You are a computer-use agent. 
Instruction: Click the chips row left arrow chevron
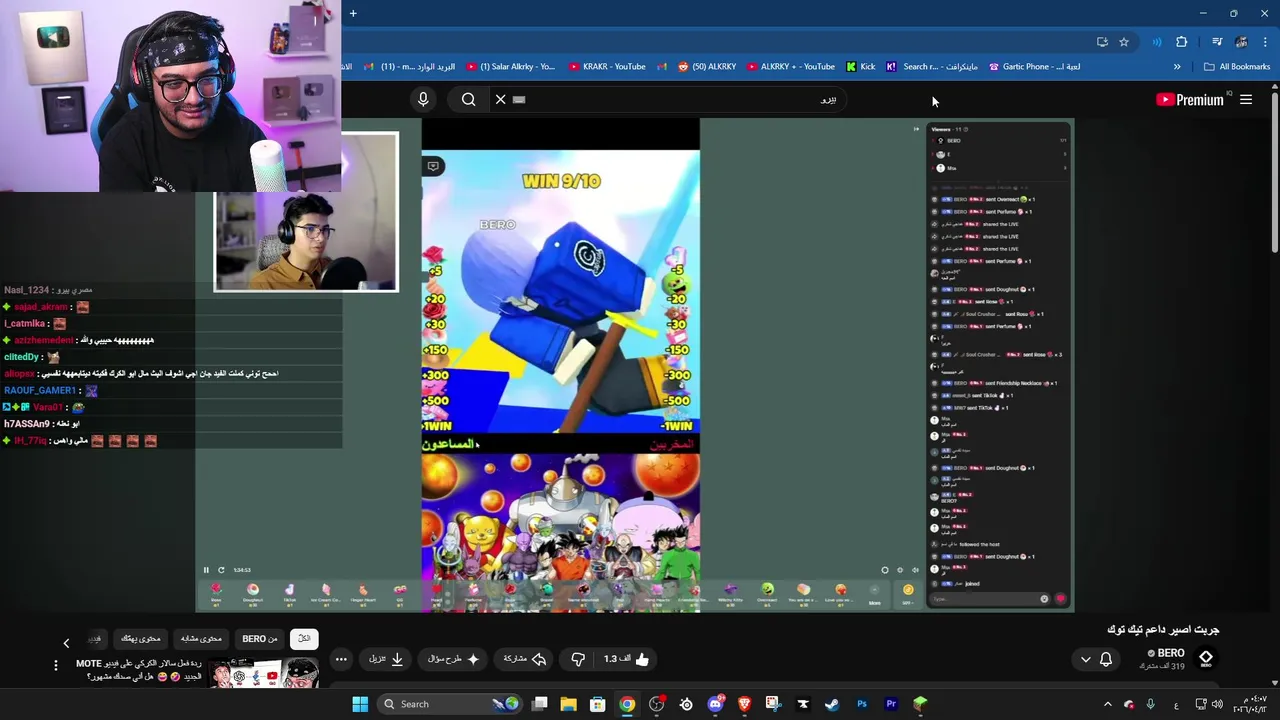[66, 643]
